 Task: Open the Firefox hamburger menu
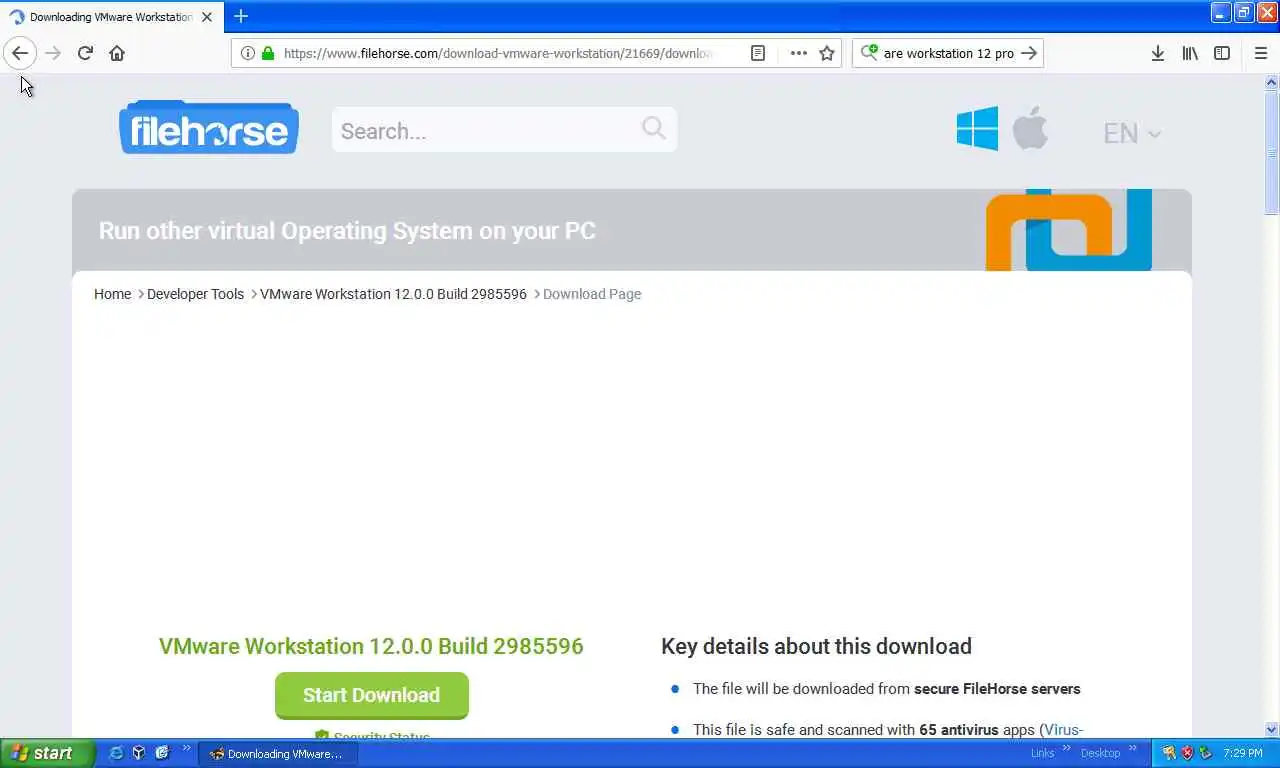[1260, 53]
